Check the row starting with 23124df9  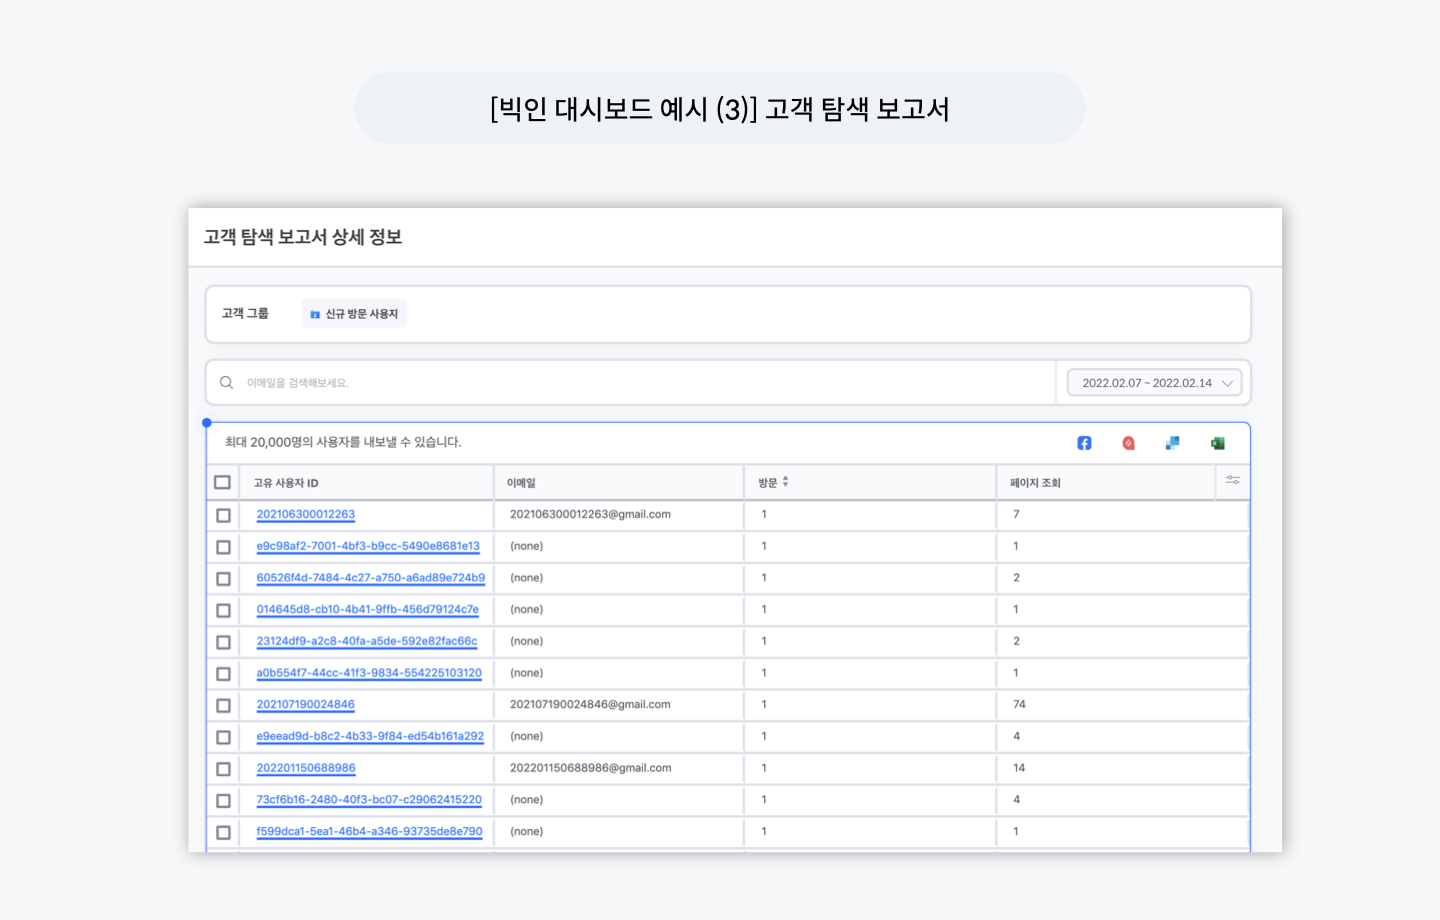point(223,642)
